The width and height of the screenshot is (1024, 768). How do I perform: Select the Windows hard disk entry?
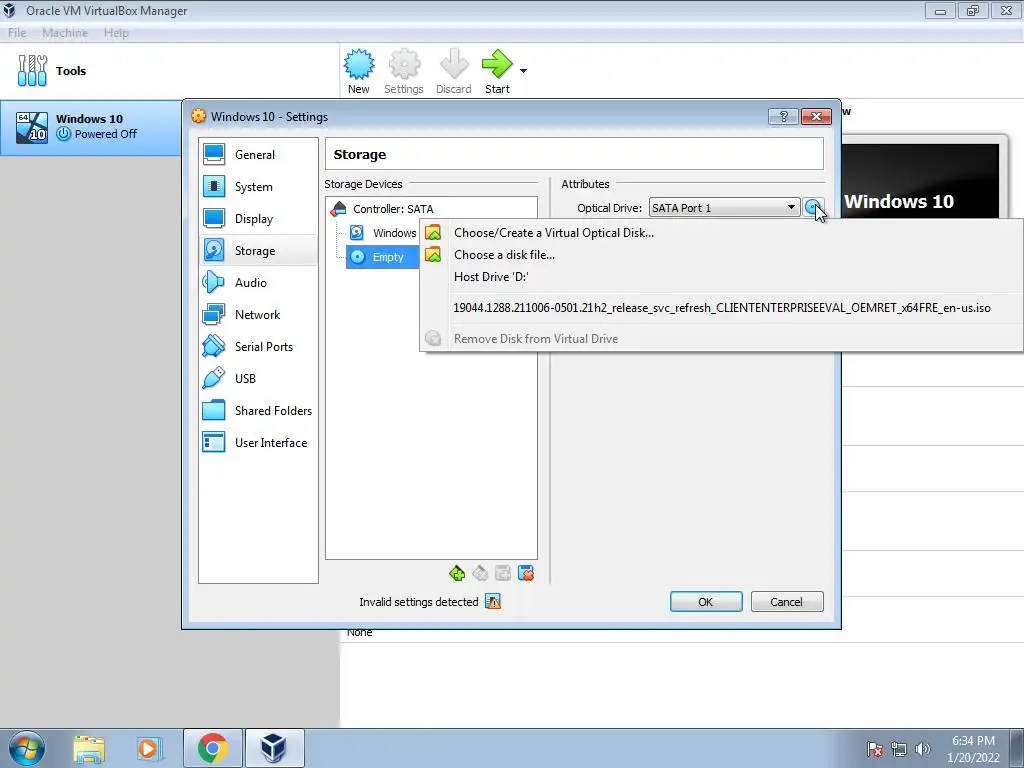[384, 232]
